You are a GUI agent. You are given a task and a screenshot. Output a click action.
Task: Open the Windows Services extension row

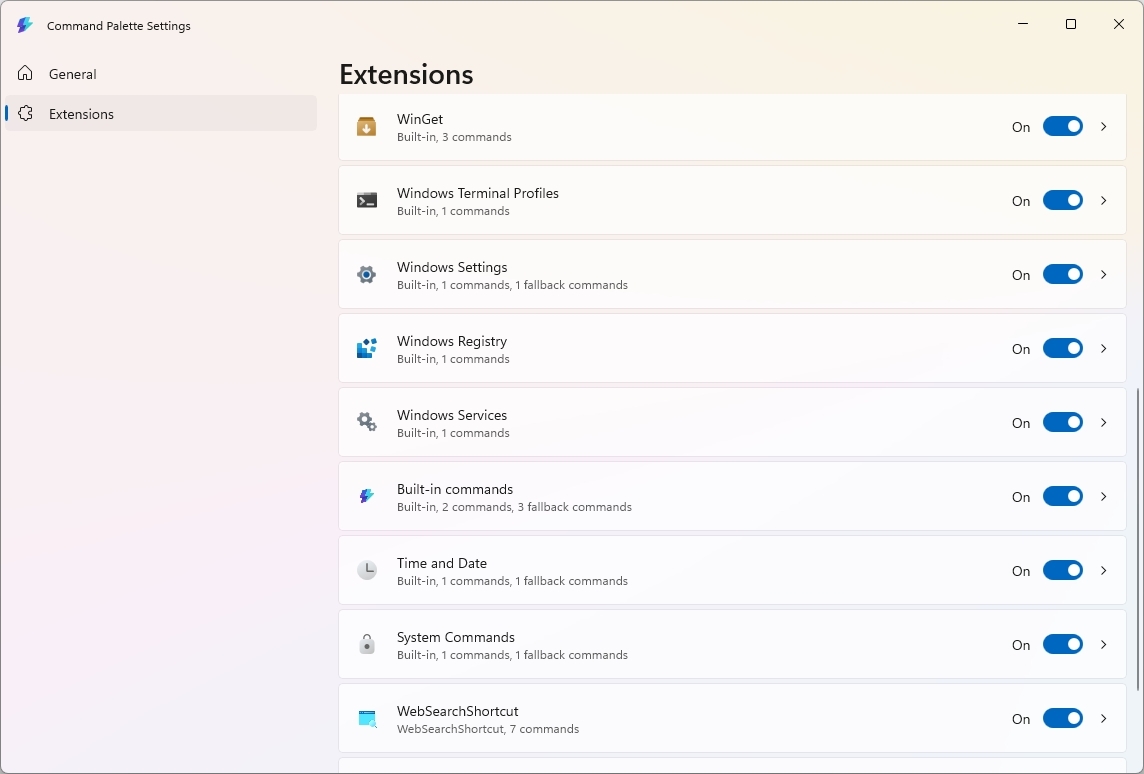[700, 422]
